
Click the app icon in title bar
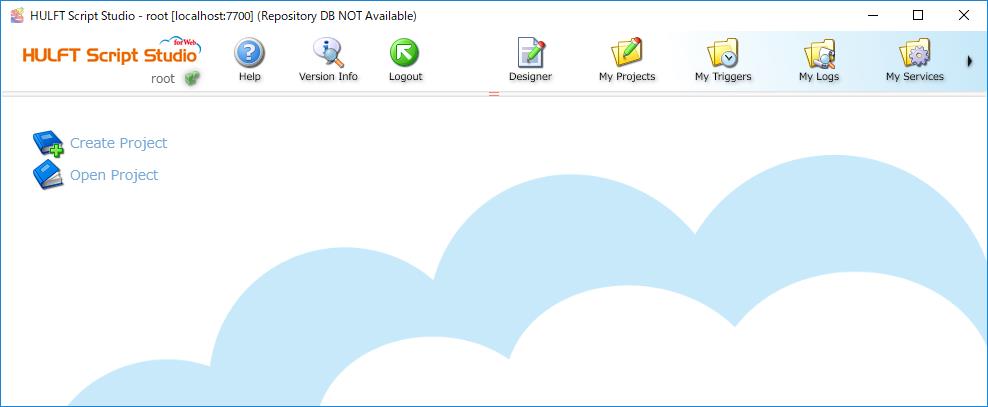tap(17, 15)
